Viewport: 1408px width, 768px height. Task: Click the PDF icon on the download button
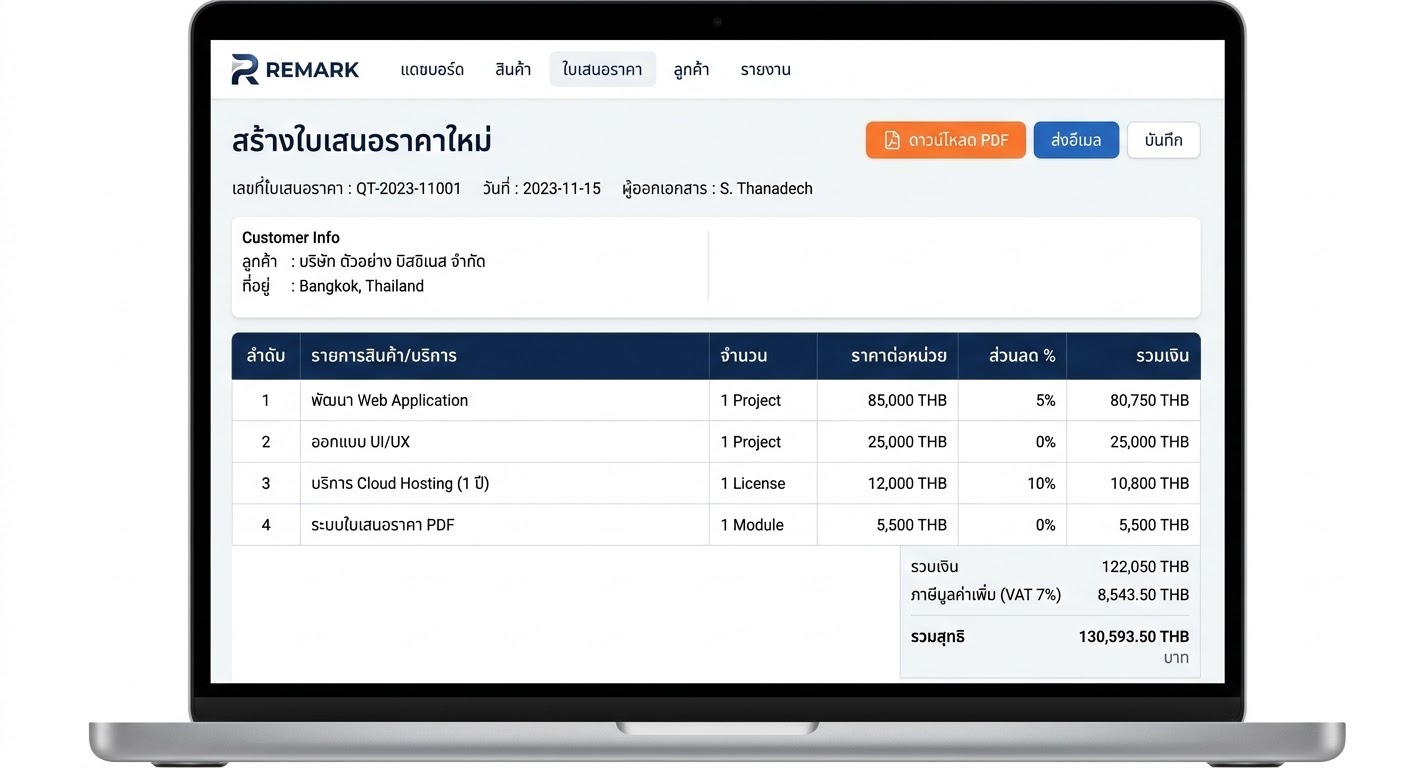891,140
